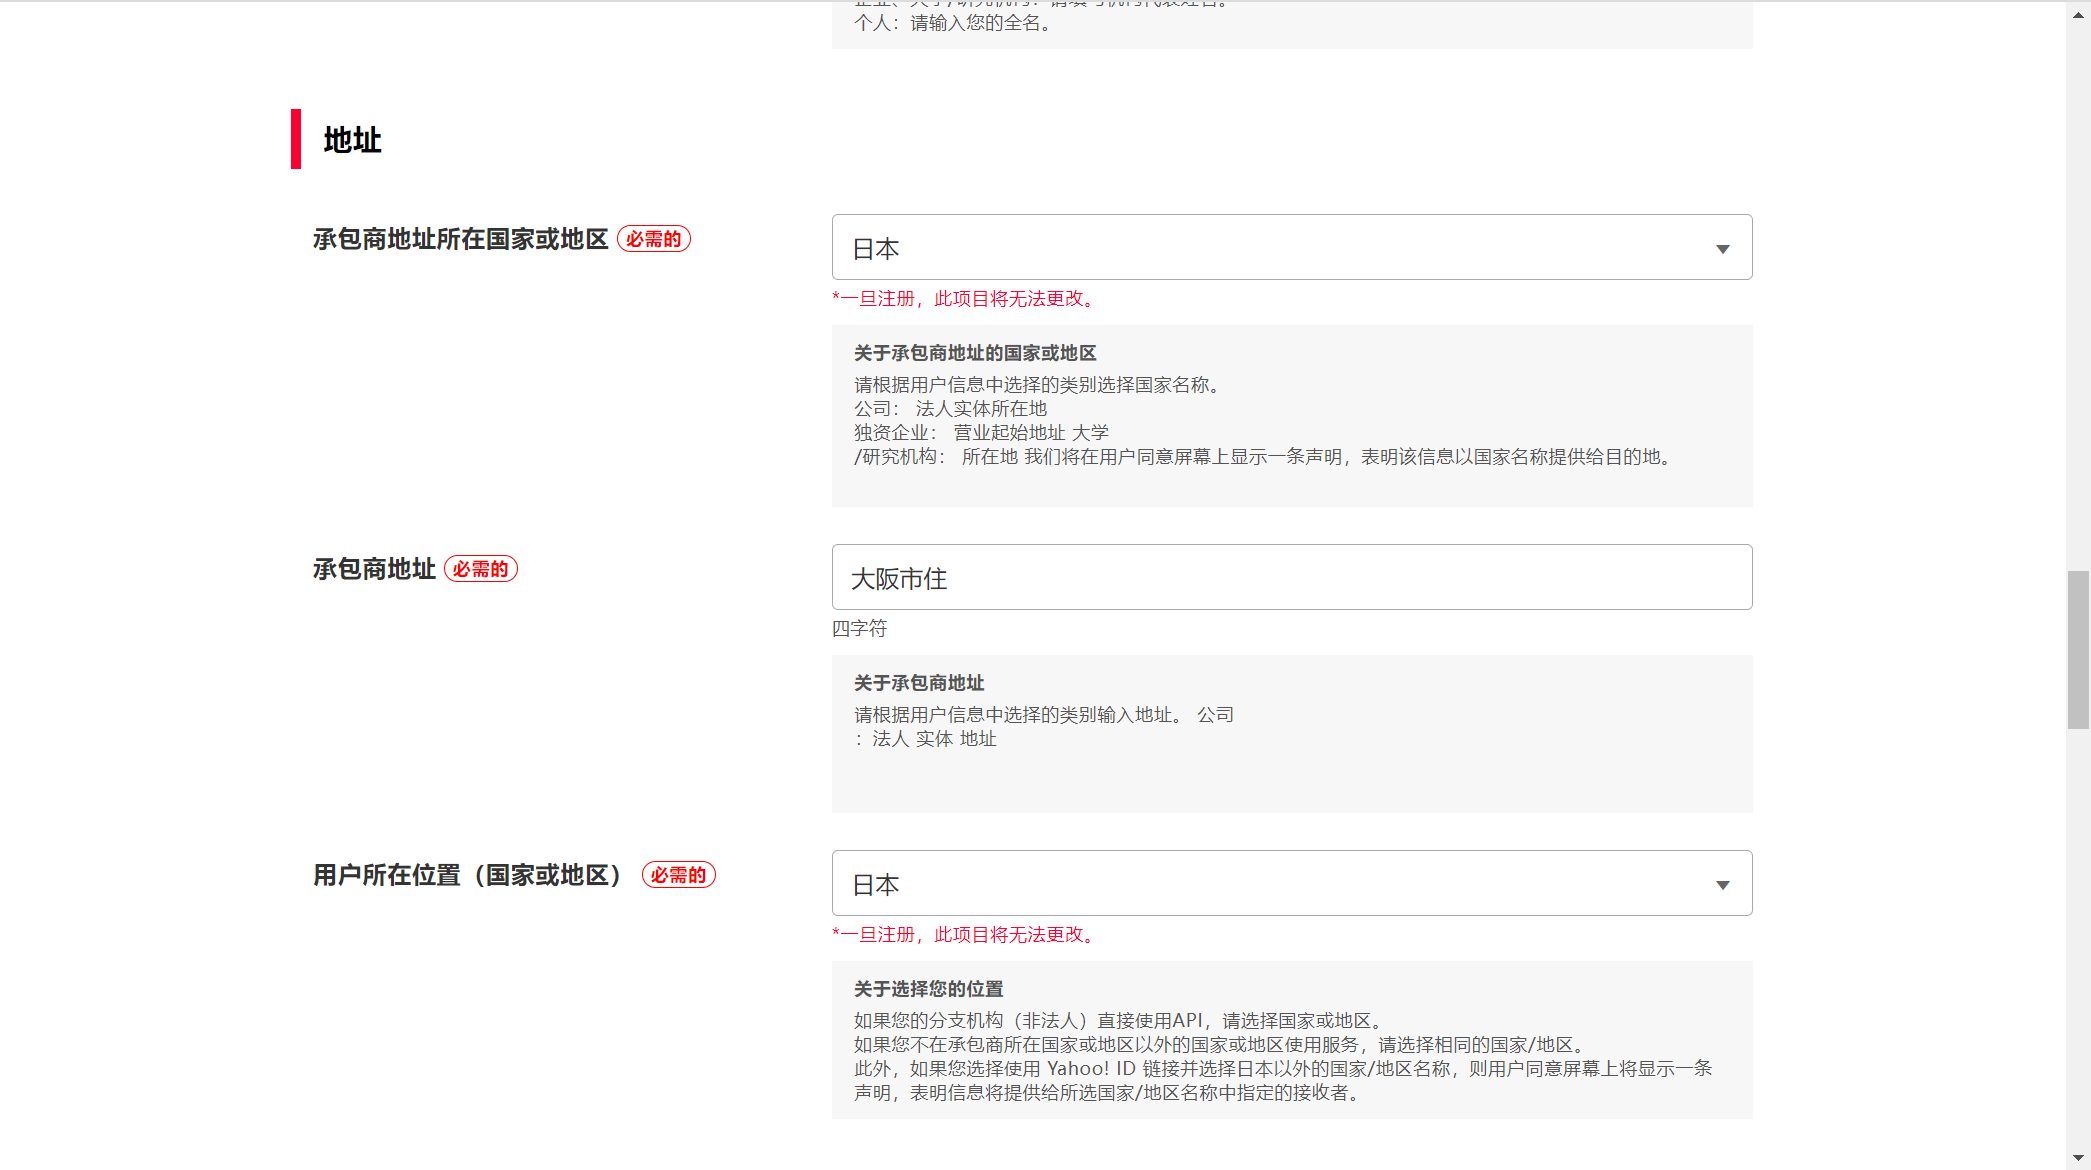The image size is (2091, 1170).
Task: Click the 承包商地址 field label
Action: [x=374, y=569]
